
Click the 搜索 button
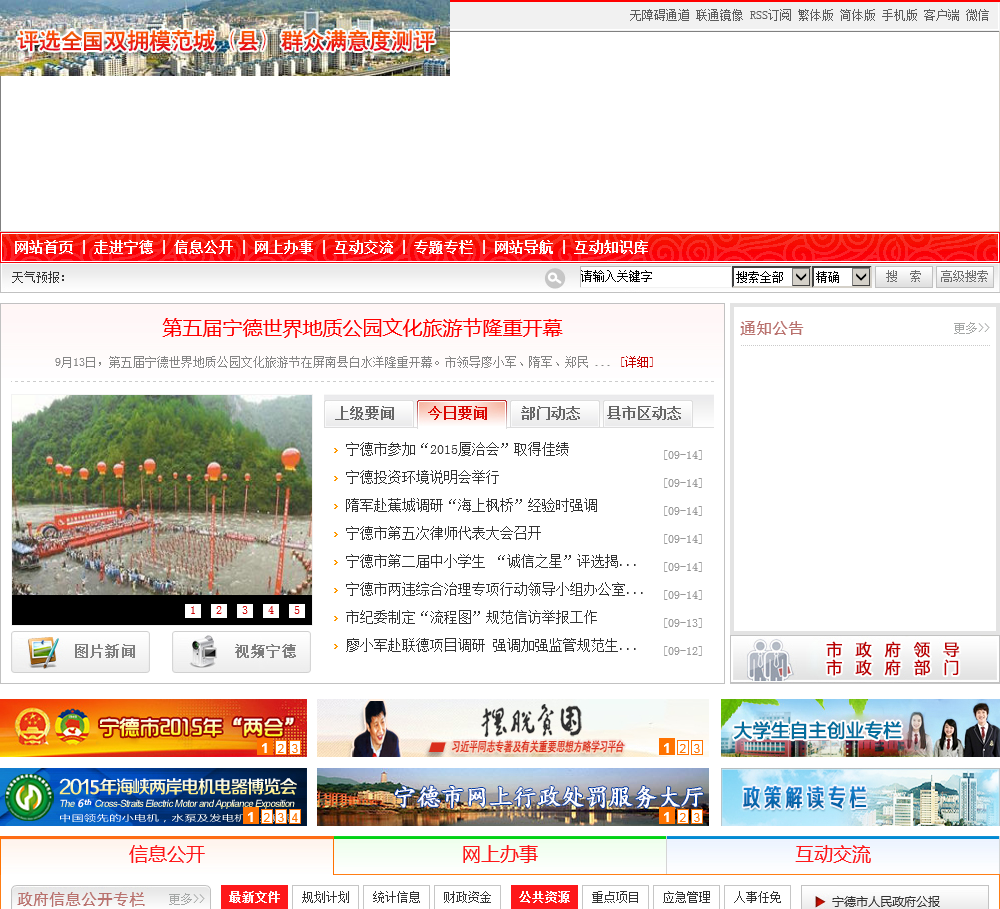click(x=904, y=277)
